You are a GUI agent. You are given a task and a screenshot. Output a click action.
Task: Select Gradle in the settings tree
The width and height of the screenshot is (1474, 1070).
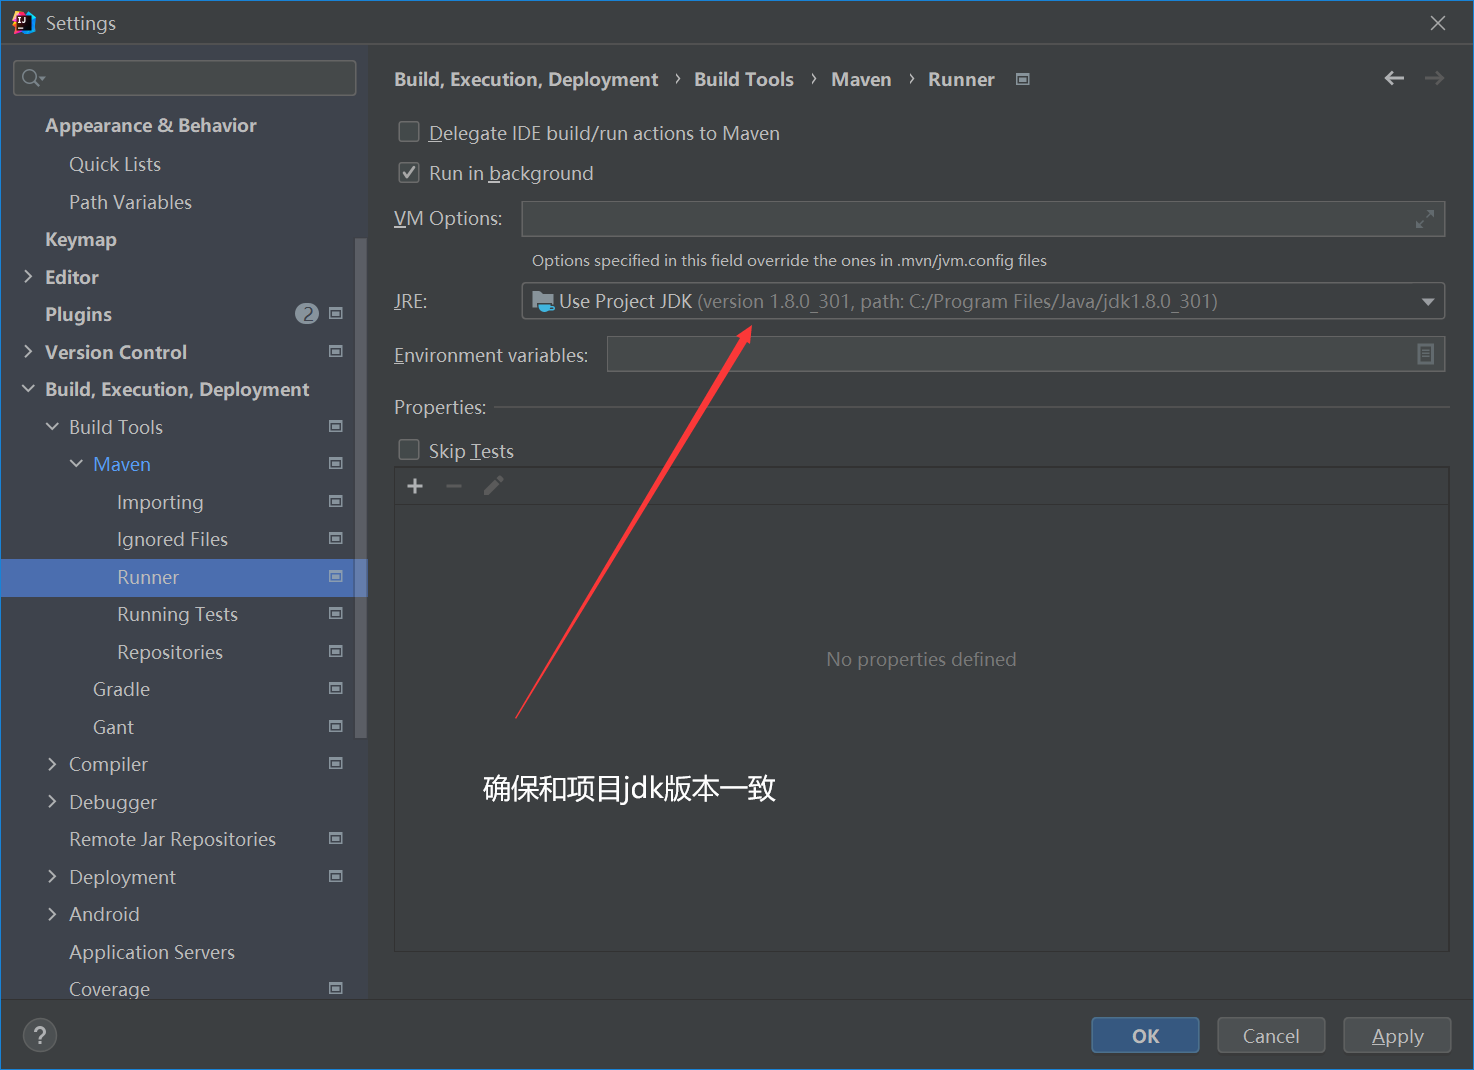[x=121, y=689]
